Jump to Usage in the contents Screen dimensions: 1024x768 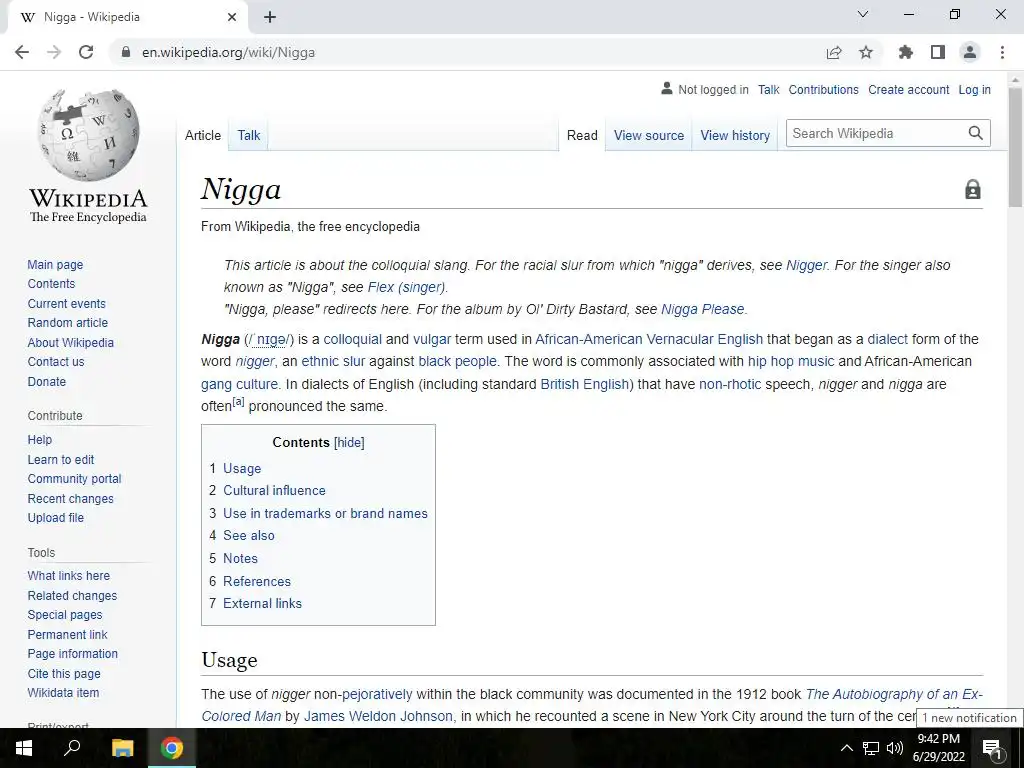click(242, 468)
